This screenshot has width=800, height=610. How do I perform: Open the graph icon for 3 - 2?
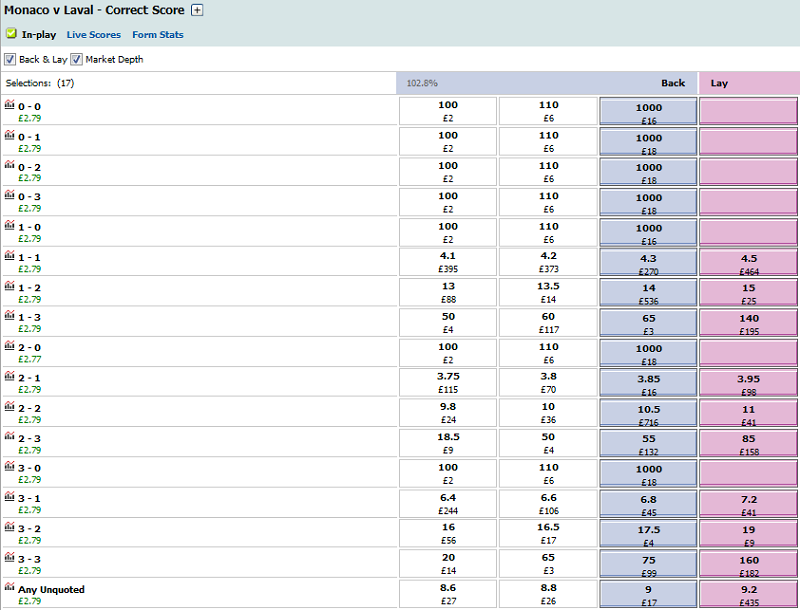pos(9,526)
